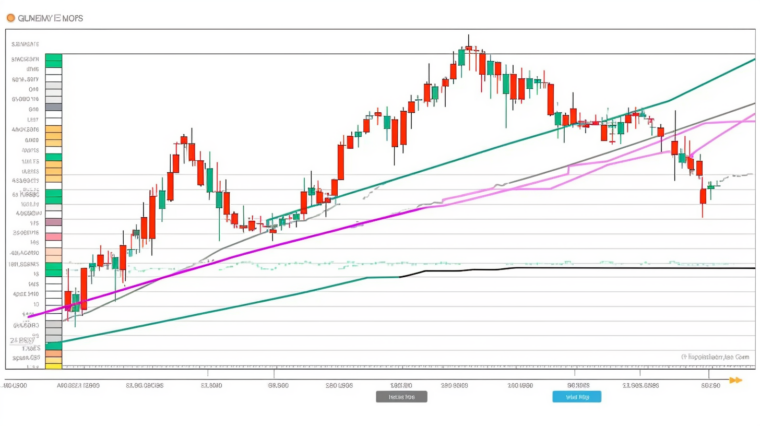Click the orange double-arrow at the axis end

pyautogui.click(x=736, y=380)
